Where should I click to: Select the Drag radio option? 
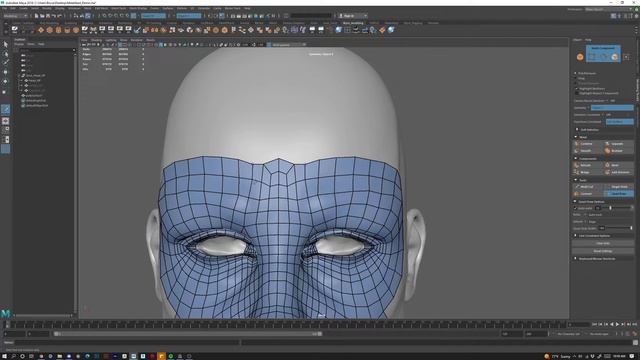tap(576, 78)
